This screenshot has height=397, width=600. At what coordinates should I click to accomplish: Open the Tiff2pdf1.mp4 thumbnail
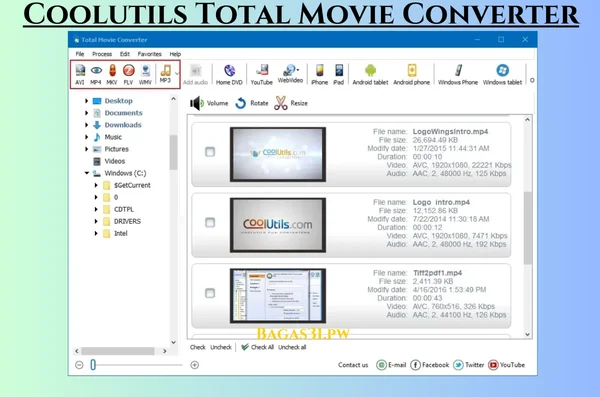[278, 296]
